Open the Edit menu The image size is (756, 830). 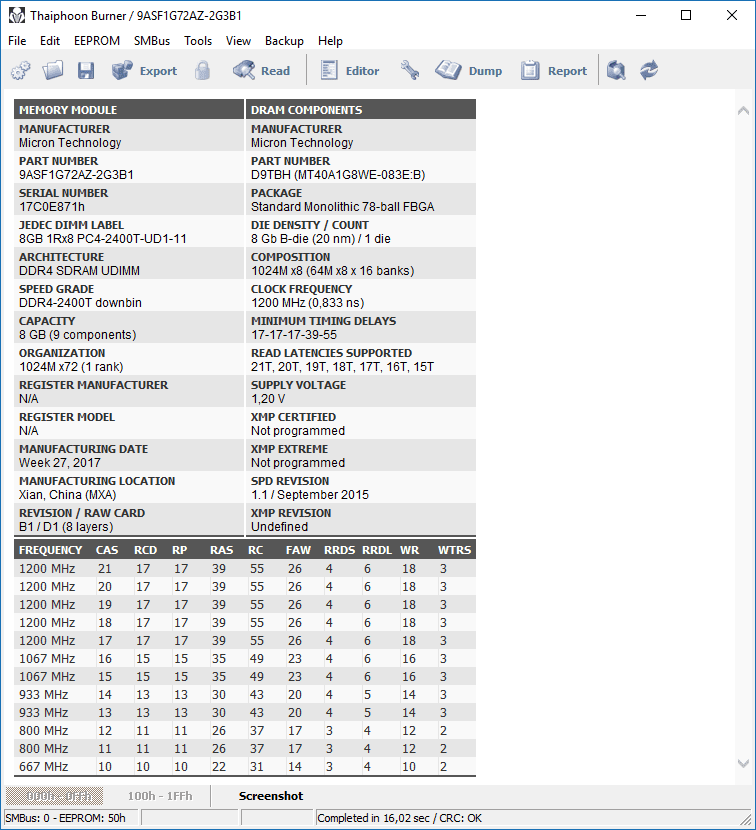coord(50,41)
